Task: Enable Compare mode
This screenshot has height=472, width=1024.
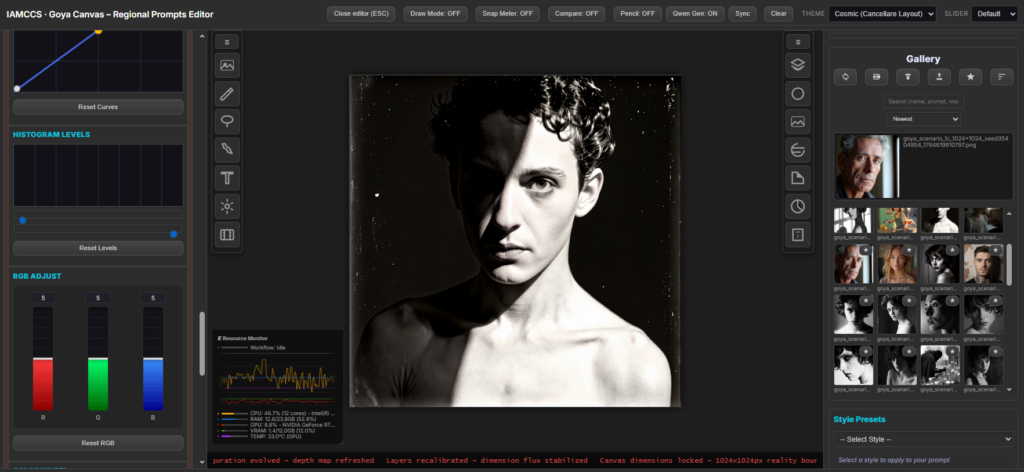Action: pos(577,14)
